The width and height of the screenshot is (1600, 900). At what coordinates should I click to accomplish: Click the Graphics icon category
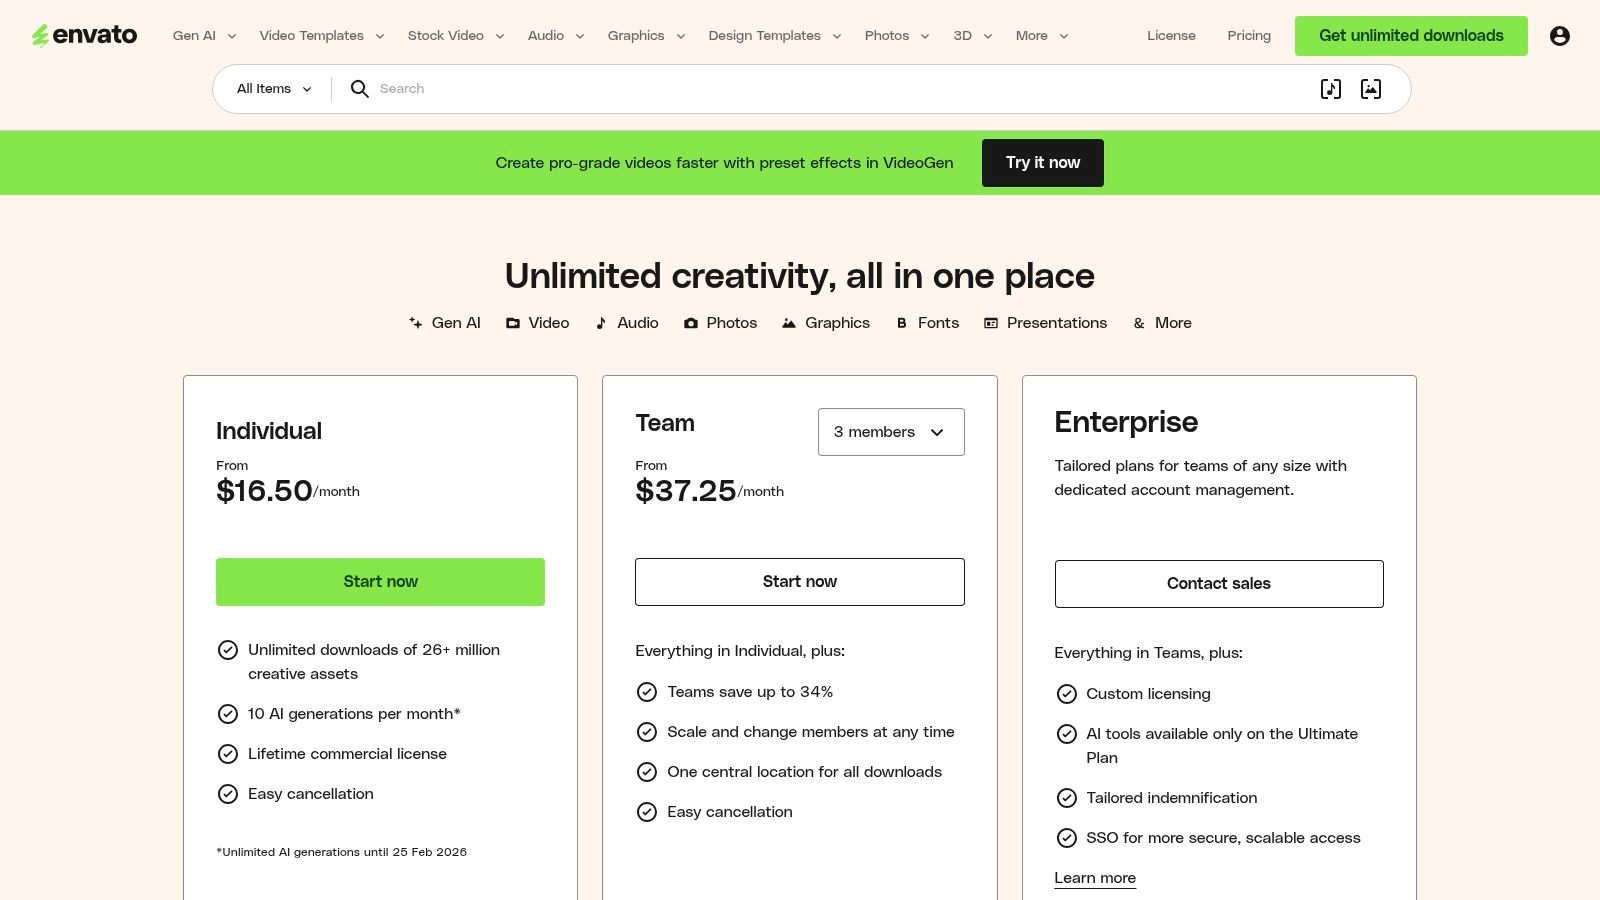[x=788, y=322]
